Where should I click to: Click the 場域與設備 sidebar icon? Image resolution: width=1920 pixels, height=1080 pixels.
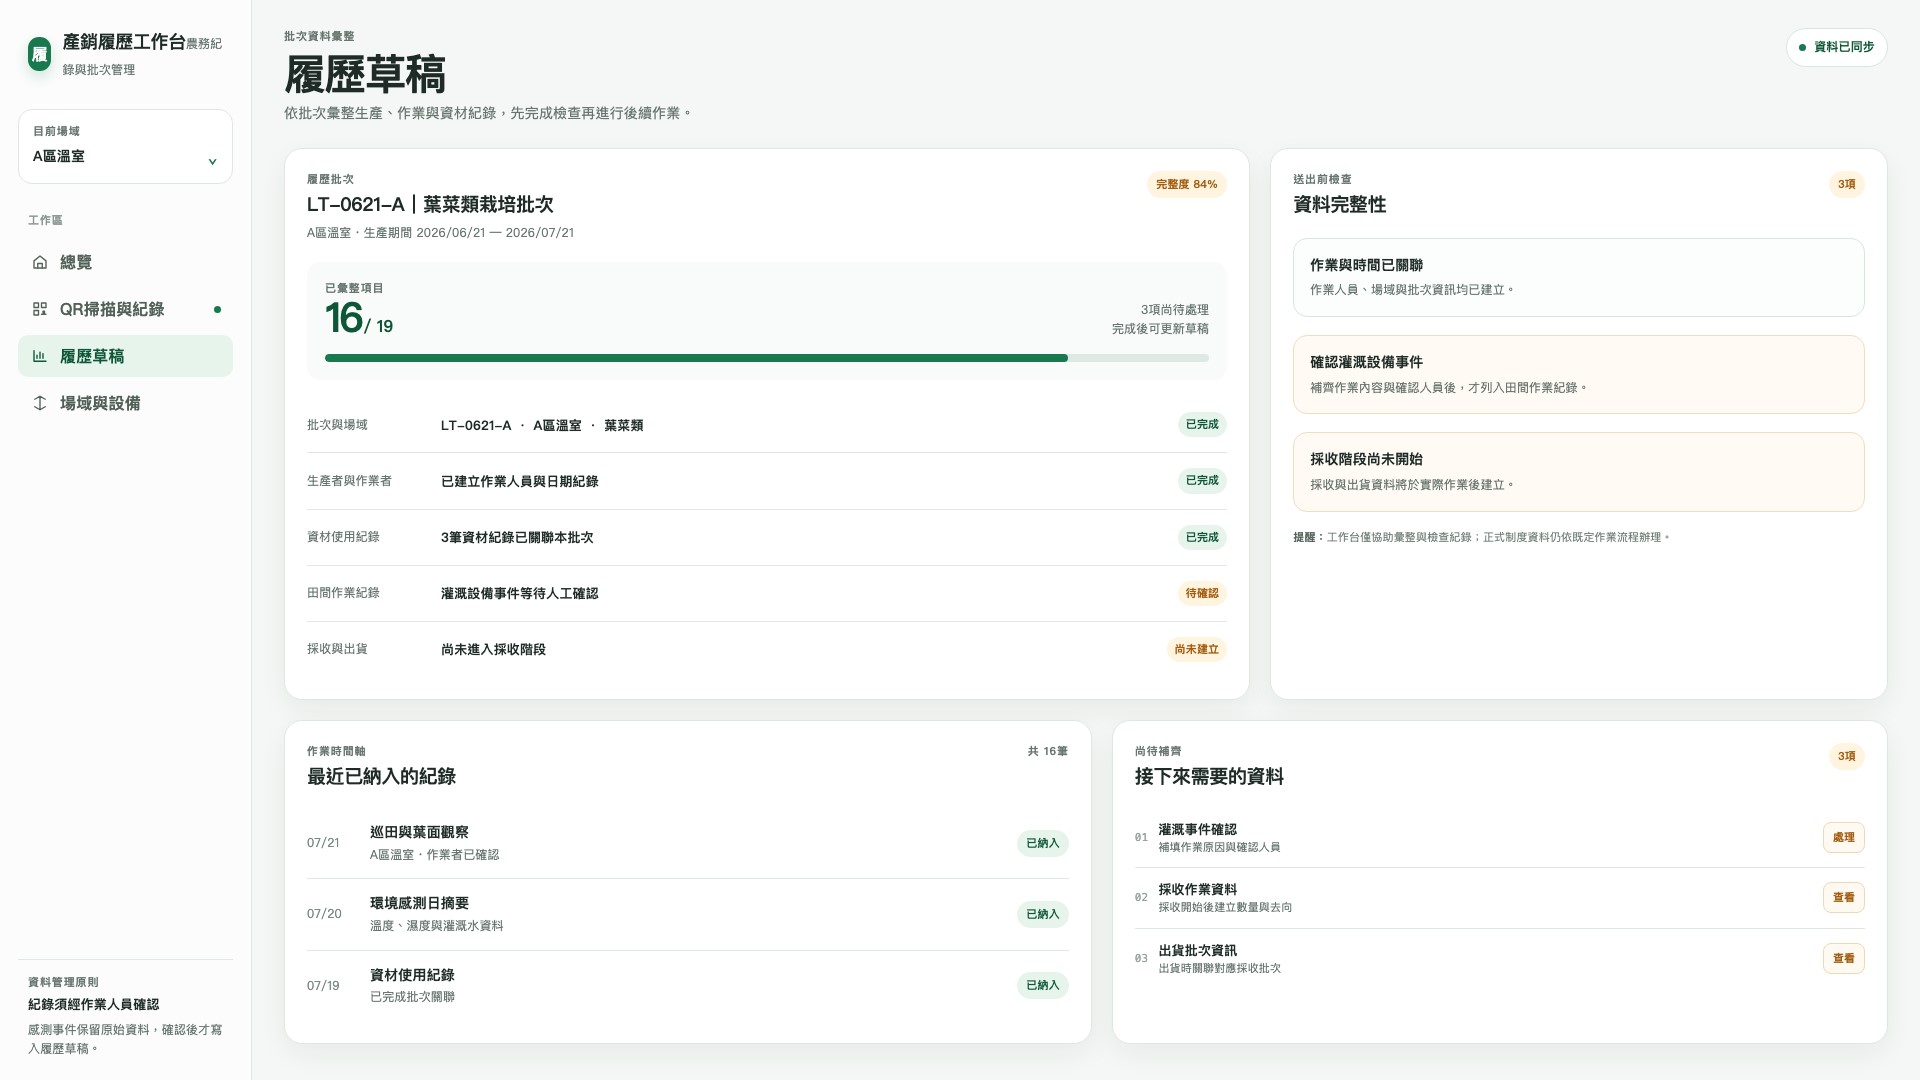point(40,403)
